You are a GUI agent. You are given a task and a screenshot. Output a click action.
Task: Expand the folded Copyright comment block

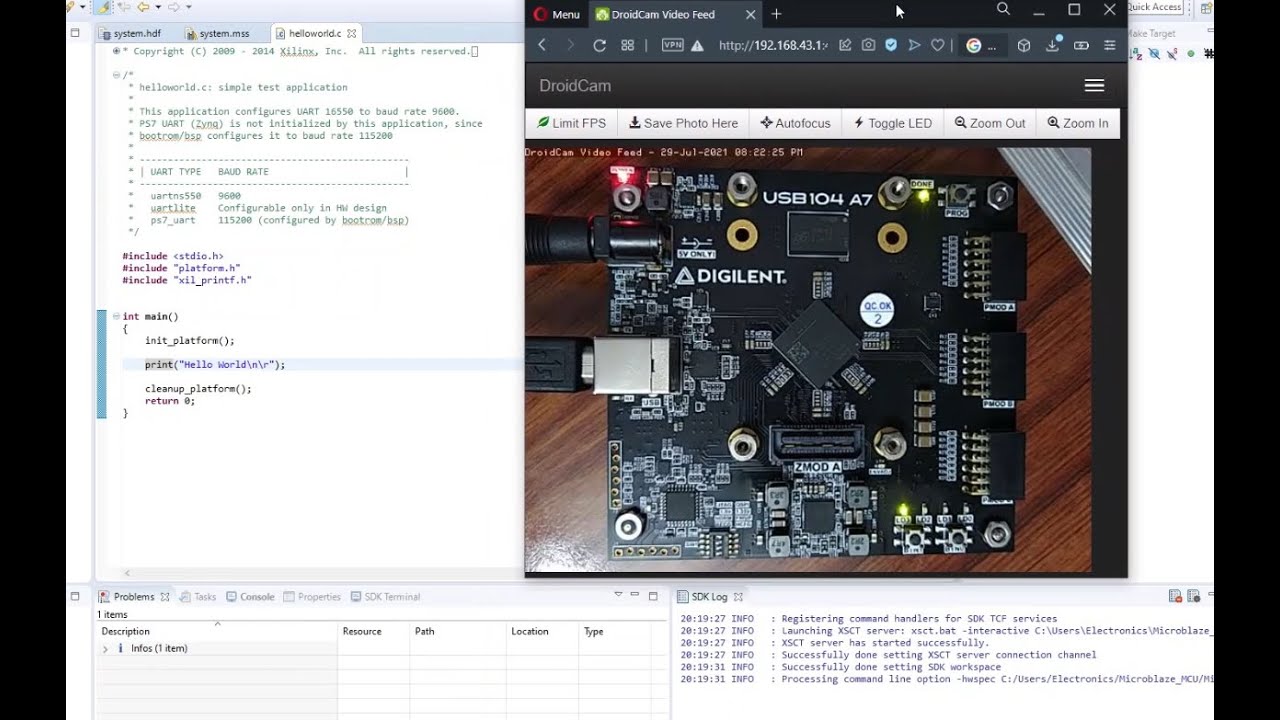[x=116, y=51]
